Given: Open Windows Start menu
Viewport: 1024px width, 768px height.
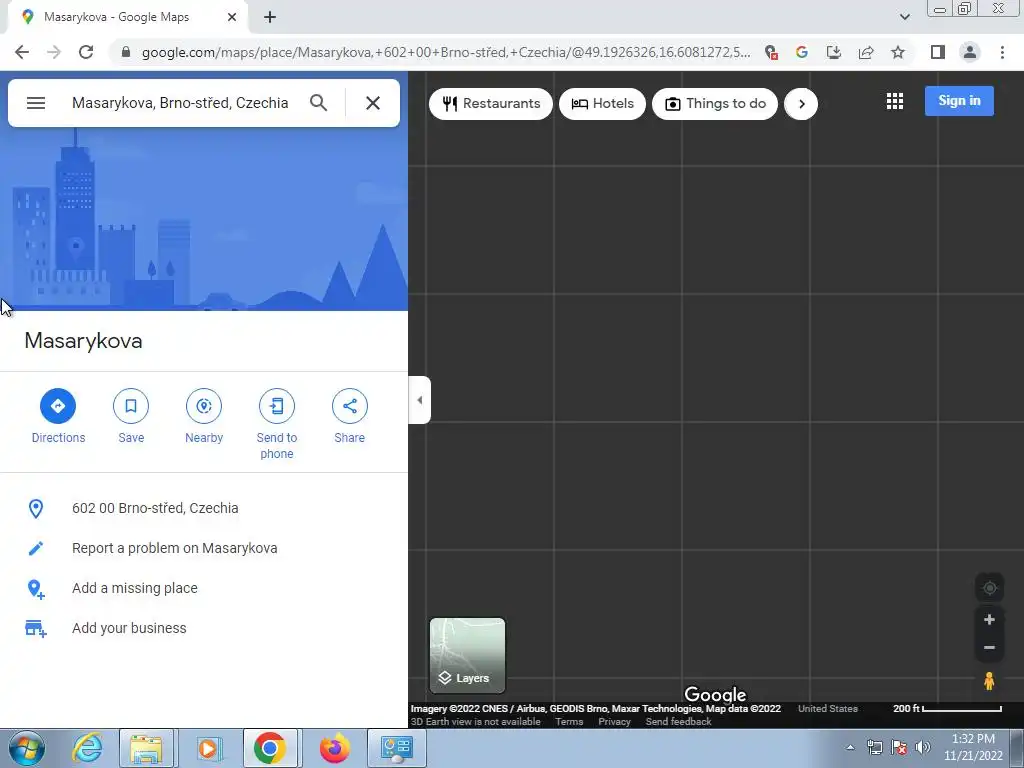Looking at the screenshot, I should (x=27, y=748).
